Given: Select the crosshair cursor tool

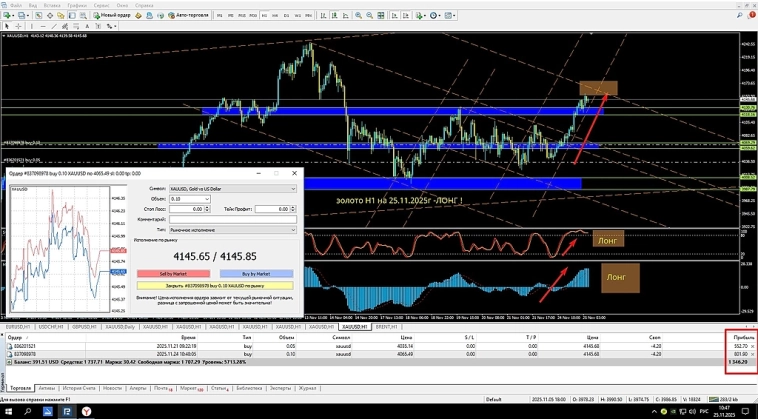Looking at the screenshot, I should click(x=20, y=26).
